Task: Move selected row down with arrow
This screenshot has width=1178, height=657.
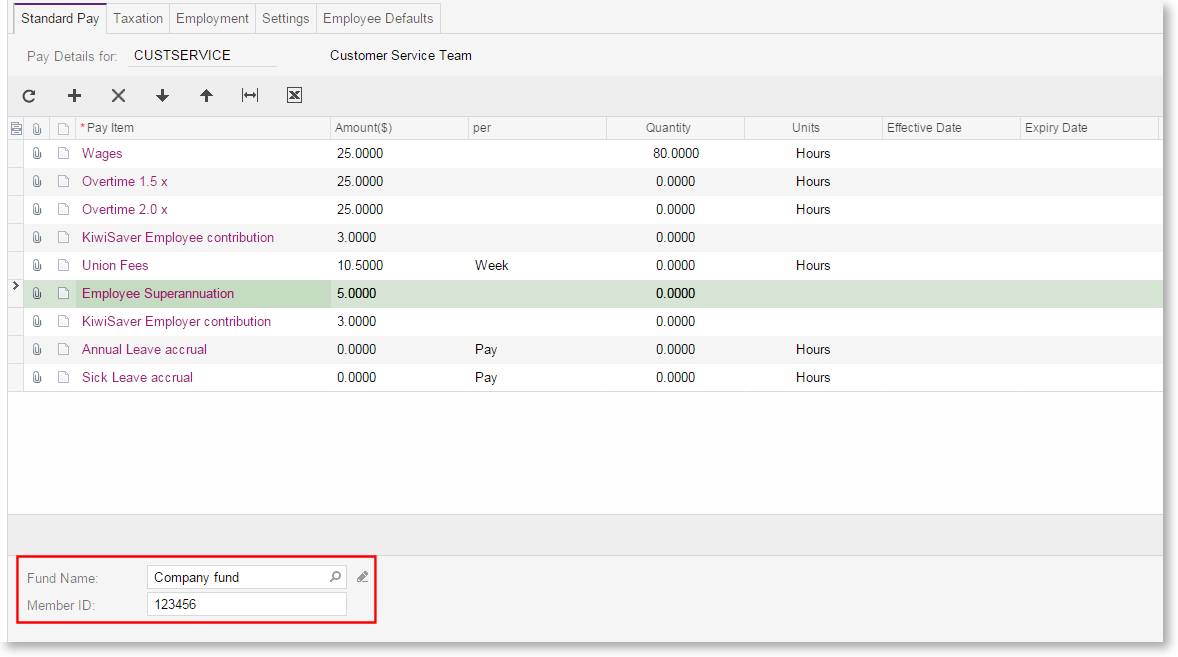Action: click(162, 96)
